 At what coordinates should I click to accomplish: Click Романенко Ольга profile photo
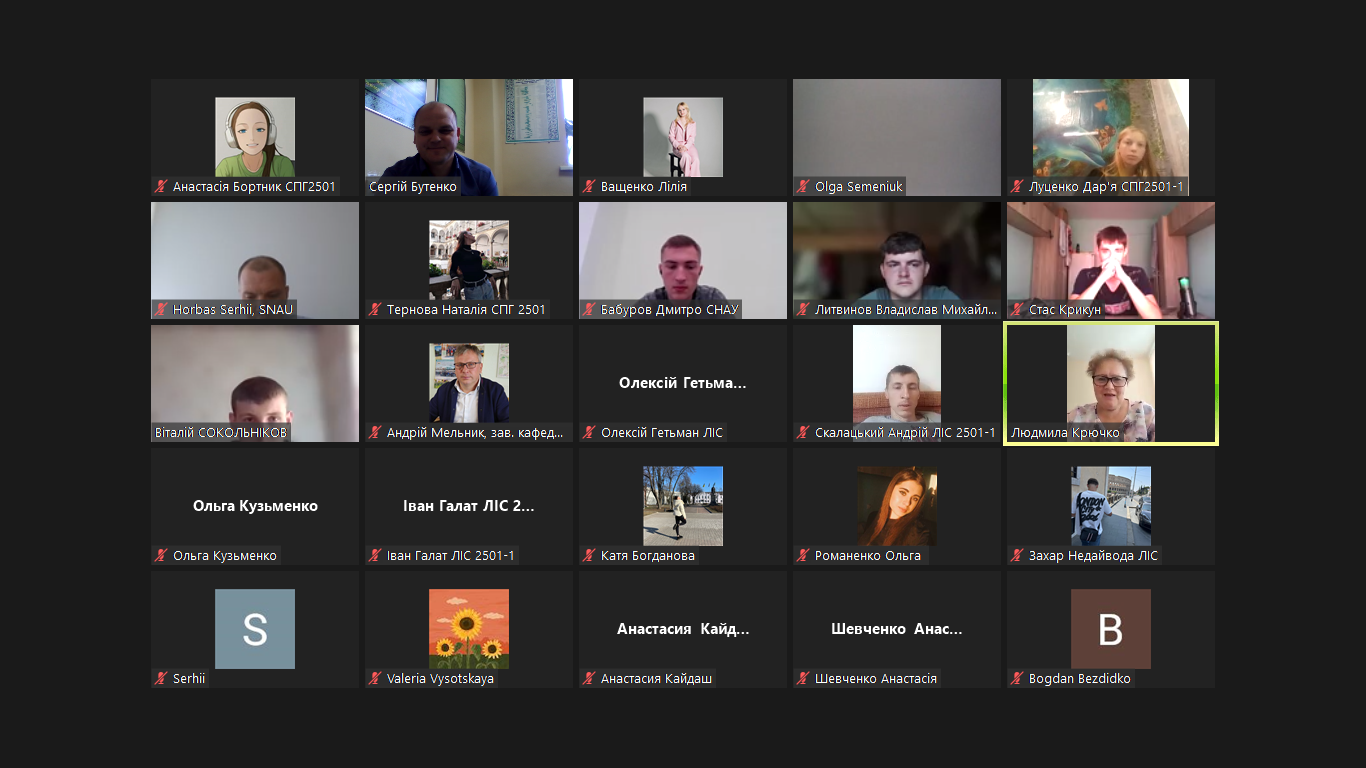pyautogui.click(x=897, y=506)
